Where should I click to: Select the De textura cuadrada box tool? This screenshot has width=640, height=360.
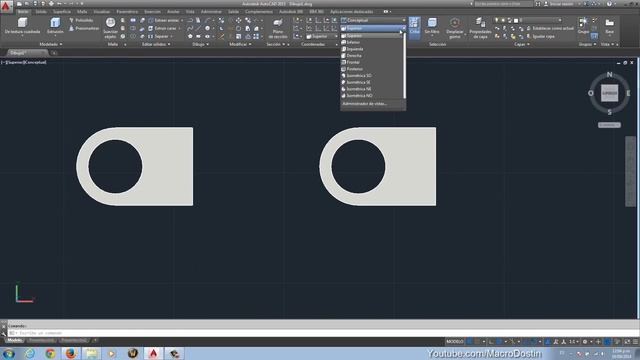(22, 26)
